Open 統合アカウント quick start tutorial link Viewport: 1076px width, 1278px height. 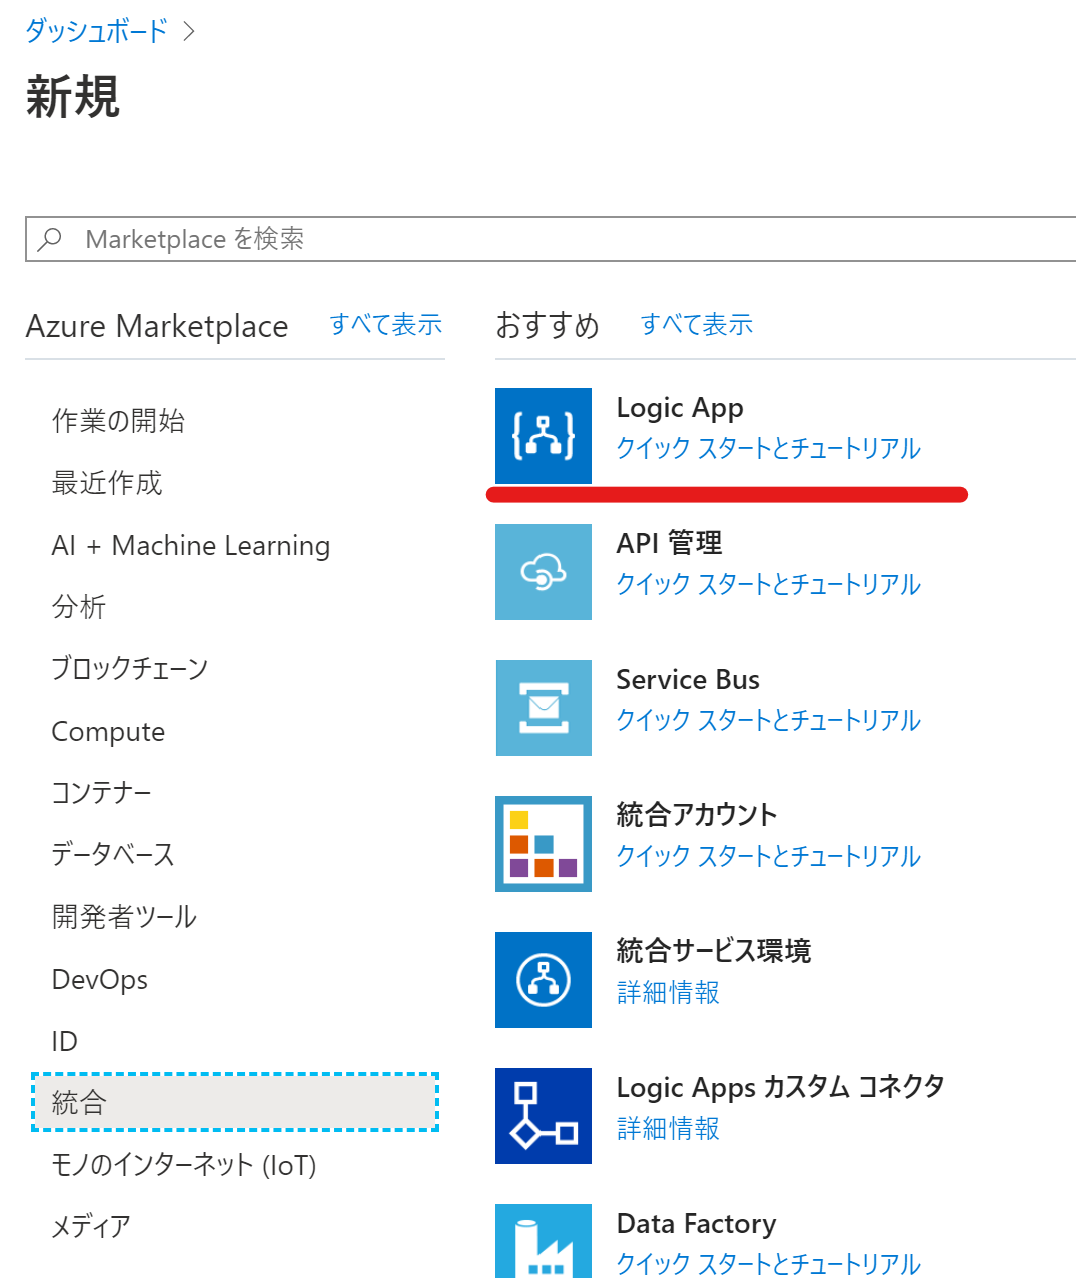(x=768, y=856)
